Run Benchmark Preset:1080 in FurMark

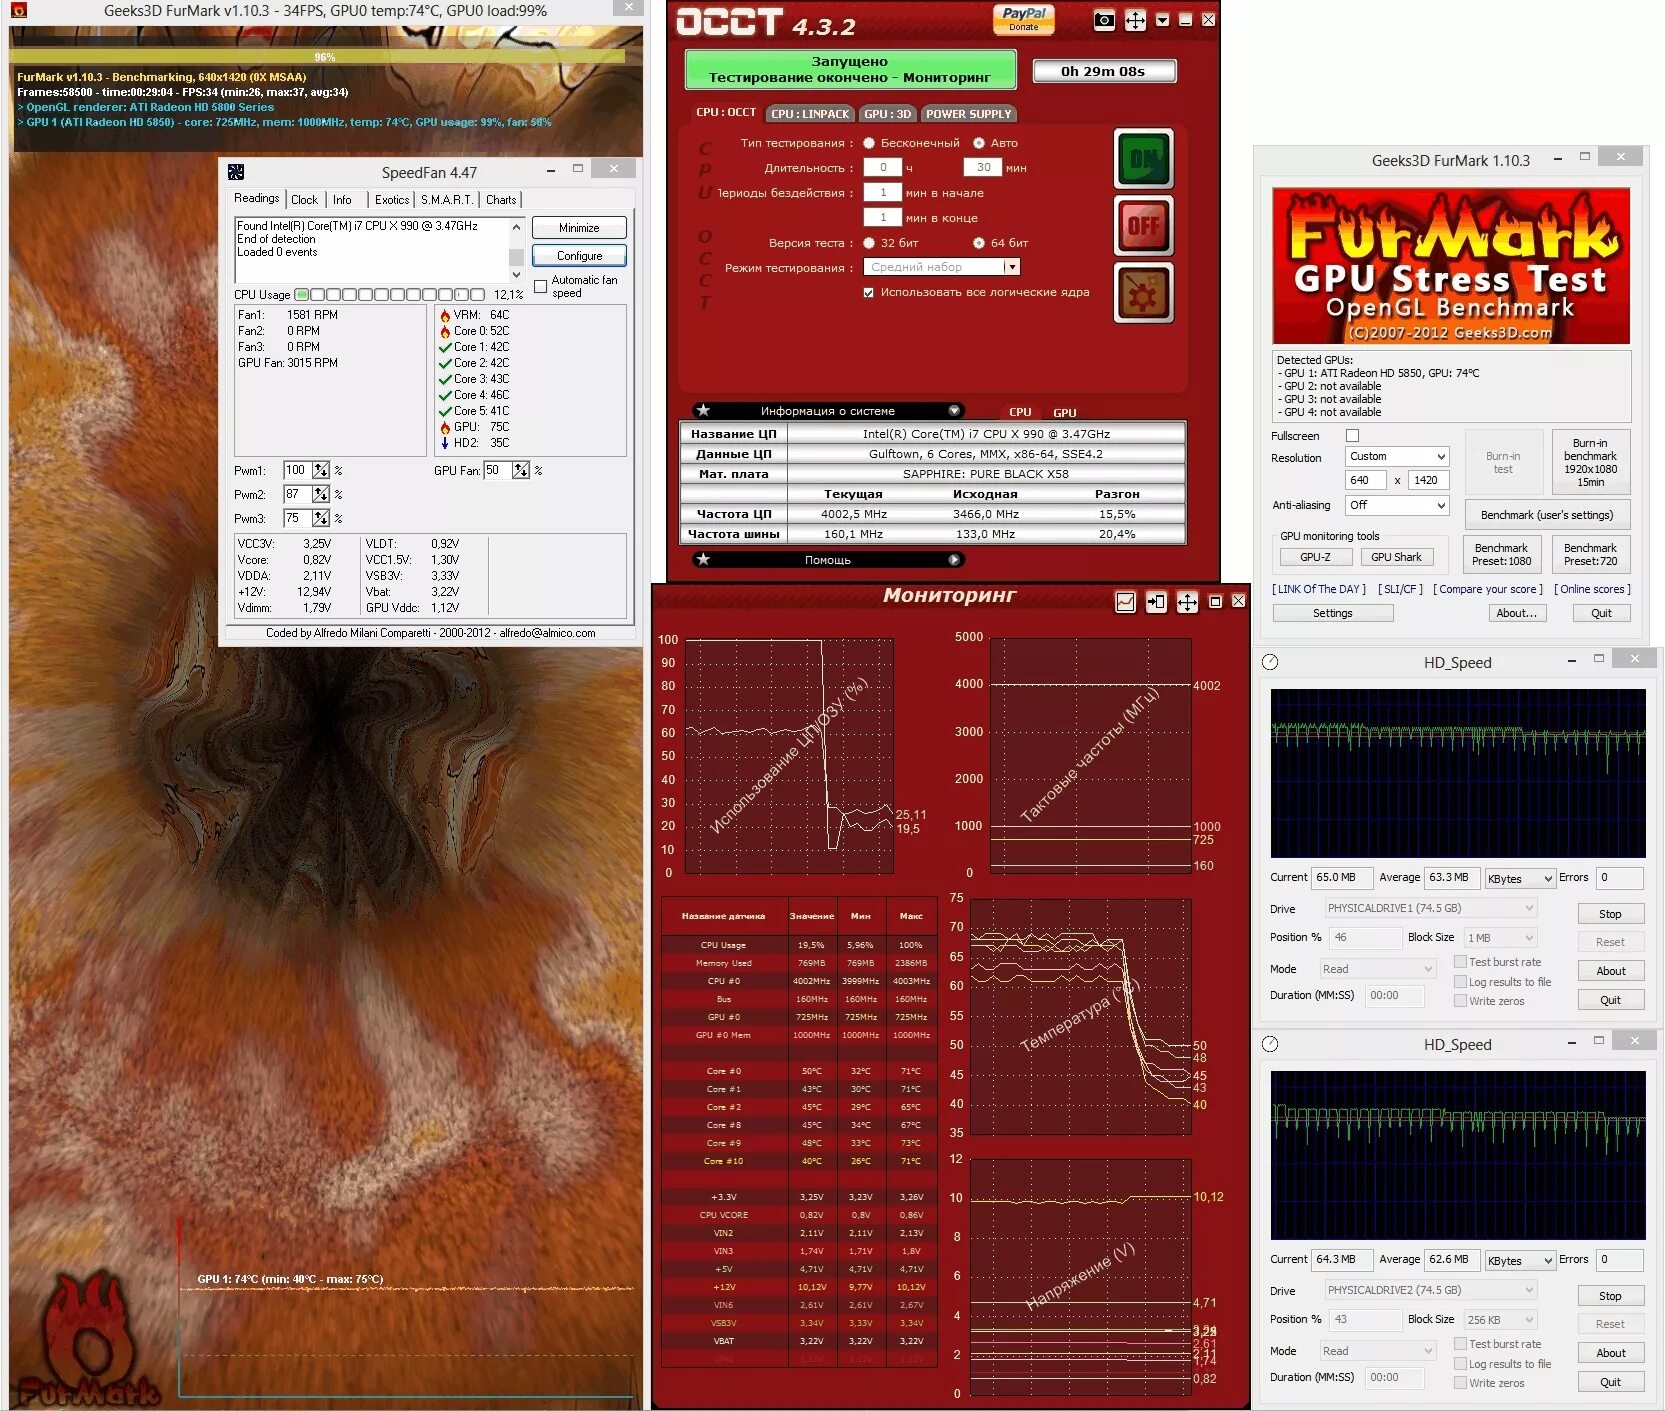(1501, 554)
